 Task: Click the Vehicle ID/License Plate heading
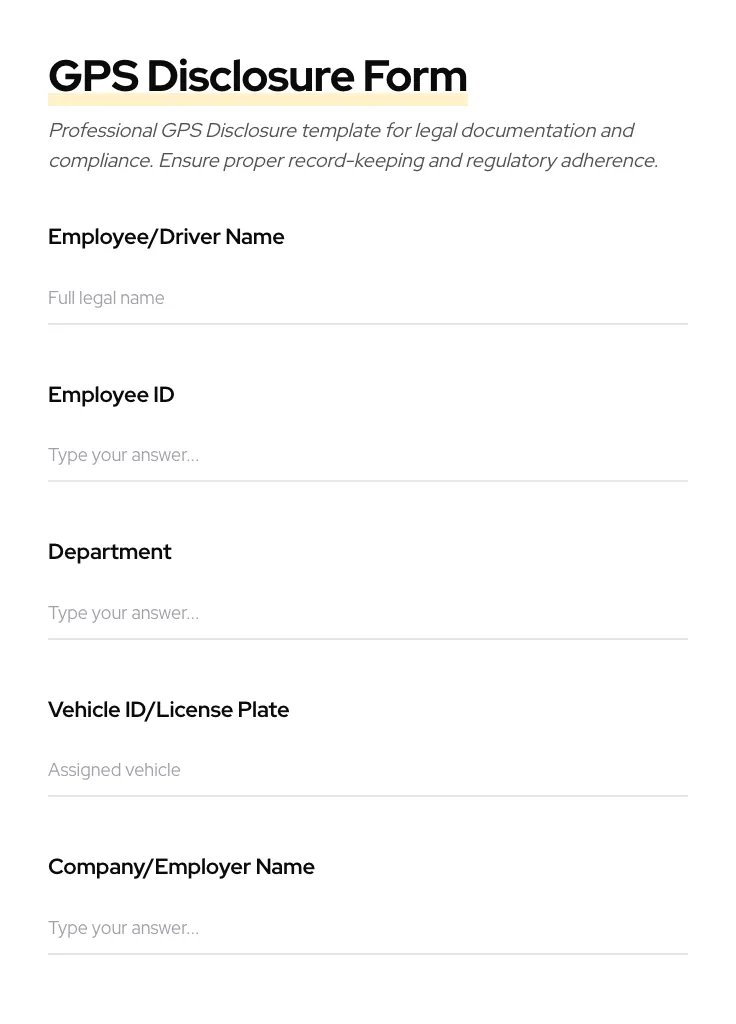168,709
